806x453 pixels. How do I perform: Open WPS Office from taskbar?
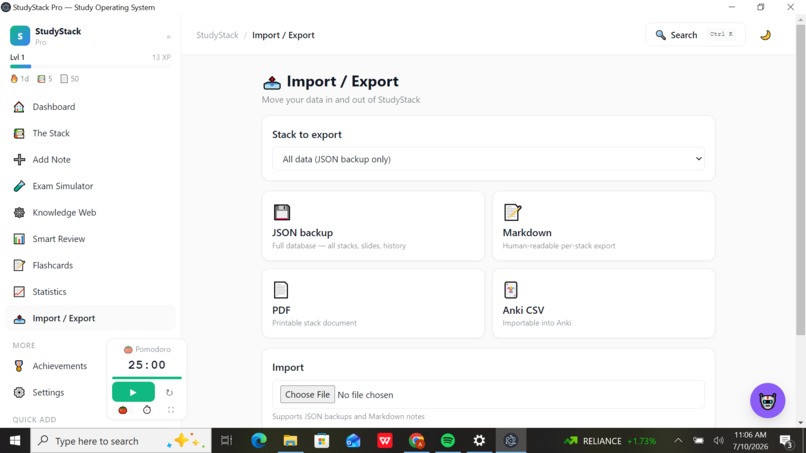point(384,441)
